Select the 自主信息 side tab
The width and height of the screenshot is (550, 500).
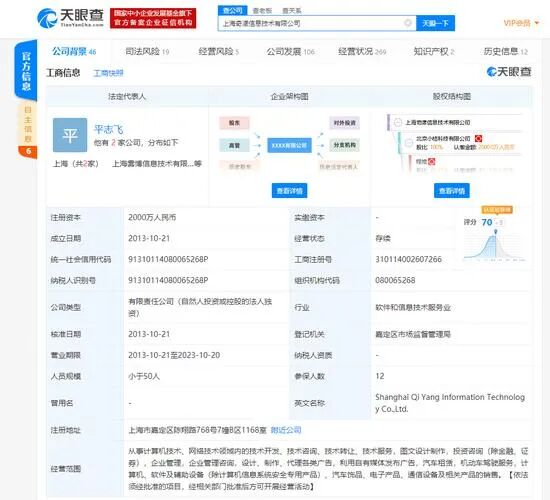(28, 125)
